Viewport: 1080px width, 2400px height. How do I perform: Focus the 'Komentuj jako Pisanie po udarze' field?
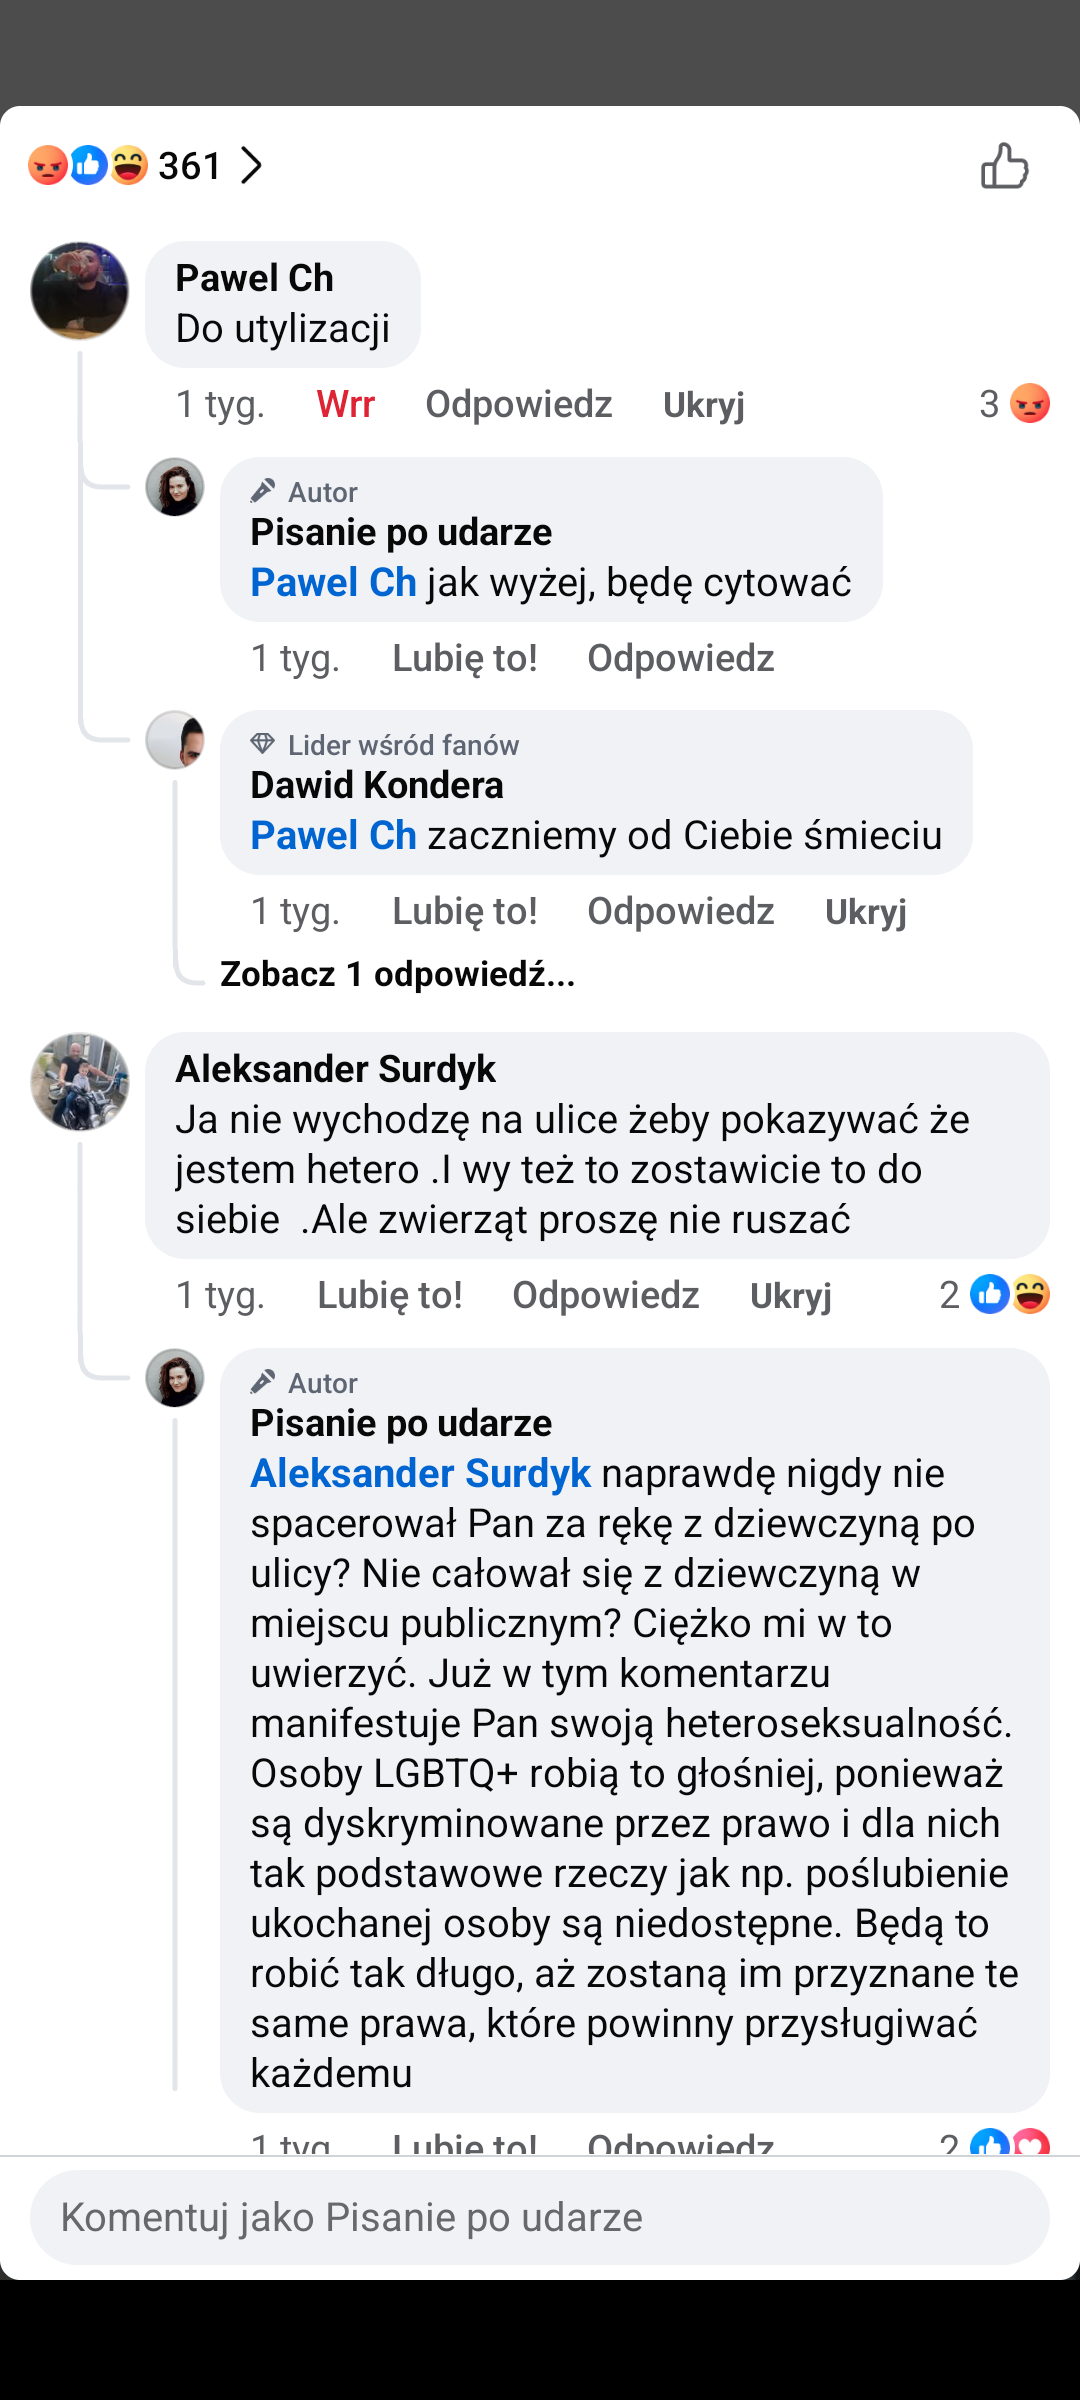540,2217
